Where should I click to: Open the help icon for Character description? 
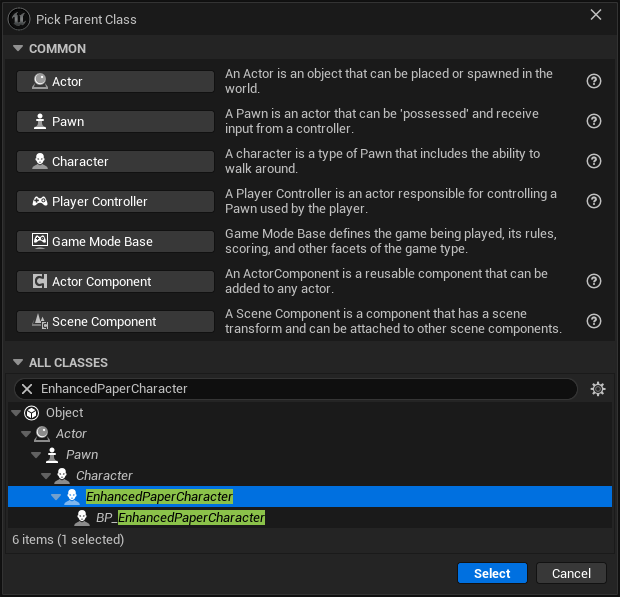point(594,161)
